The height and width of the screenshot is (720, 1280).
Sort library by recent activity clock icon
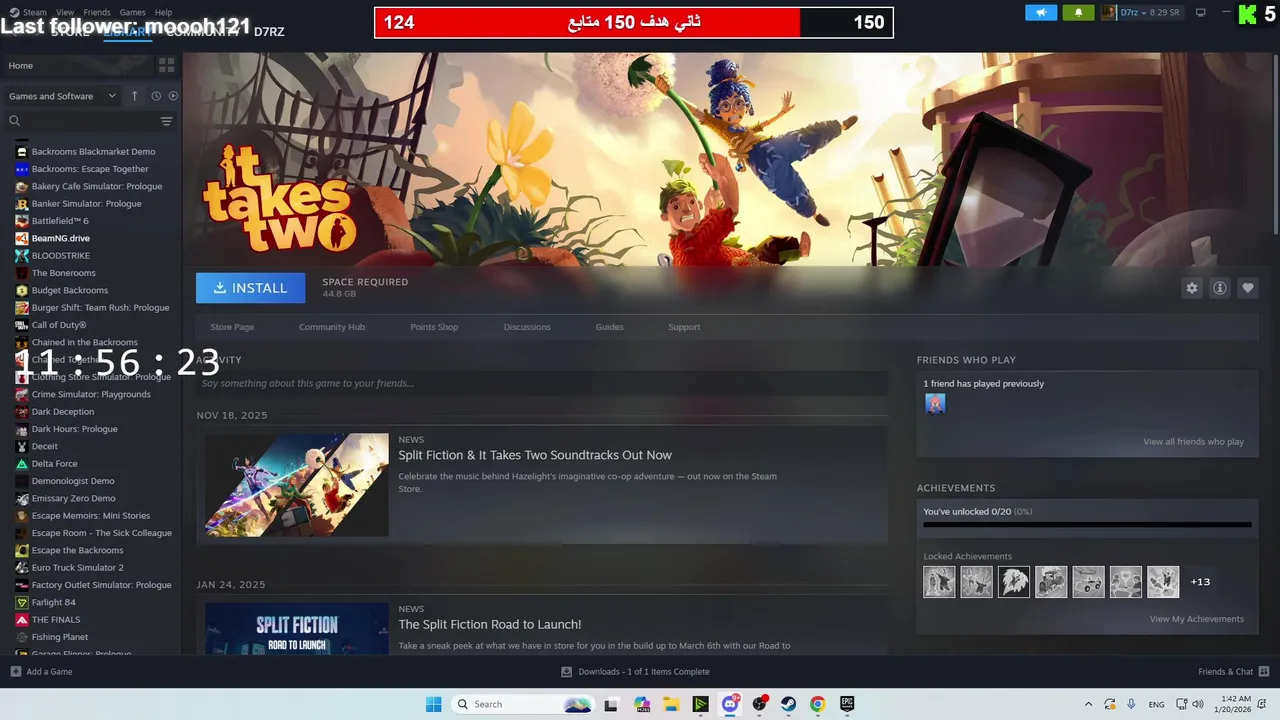[156, 96]
